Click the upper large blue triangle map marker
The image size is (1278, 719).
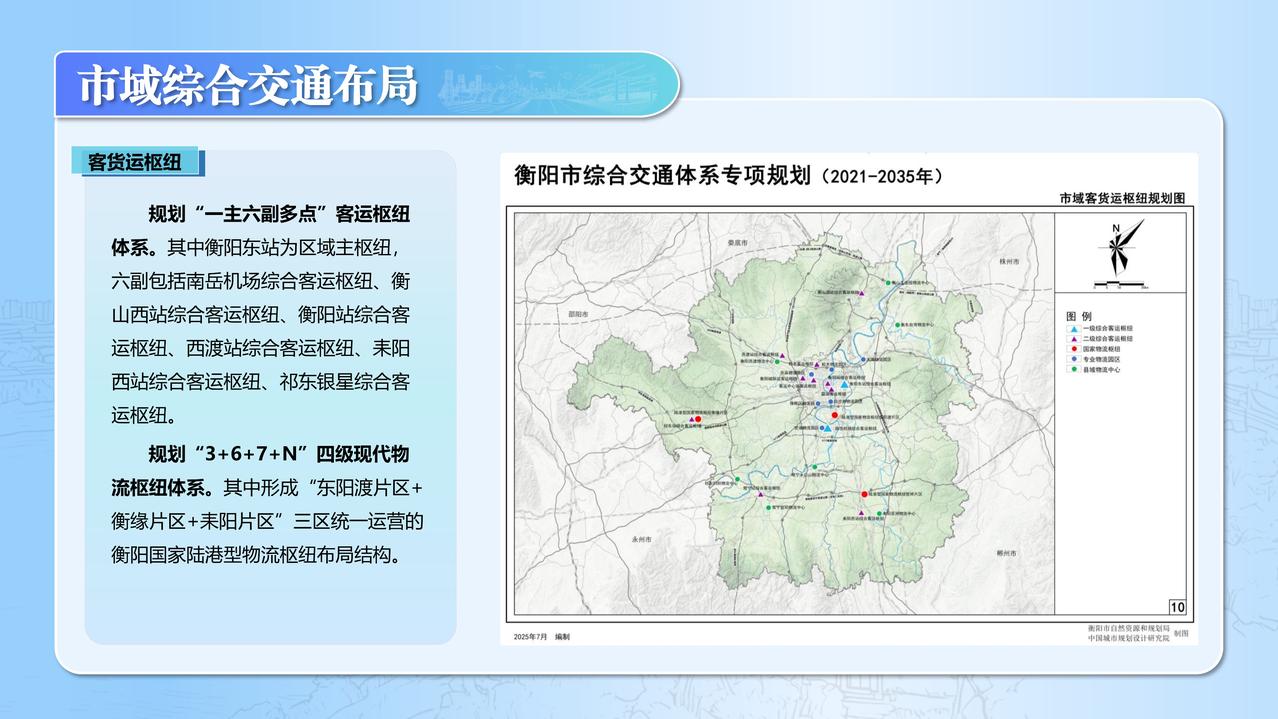pos(844,384)
